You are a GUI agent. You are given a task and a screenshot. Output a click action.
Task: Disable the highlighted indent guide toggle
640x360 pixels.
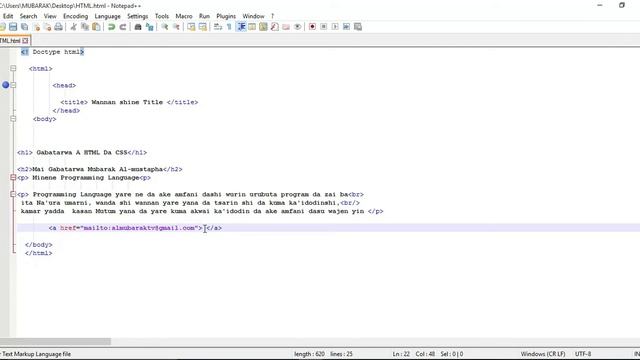[241, 27]
